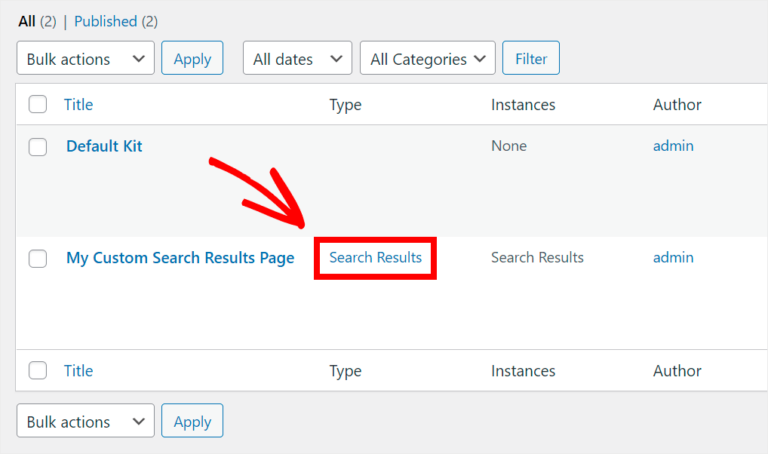The height and width of the screenshot is (454, 768).
Task: Select the My Custom Search Results Page checkbox
Action: pos(38,259)
